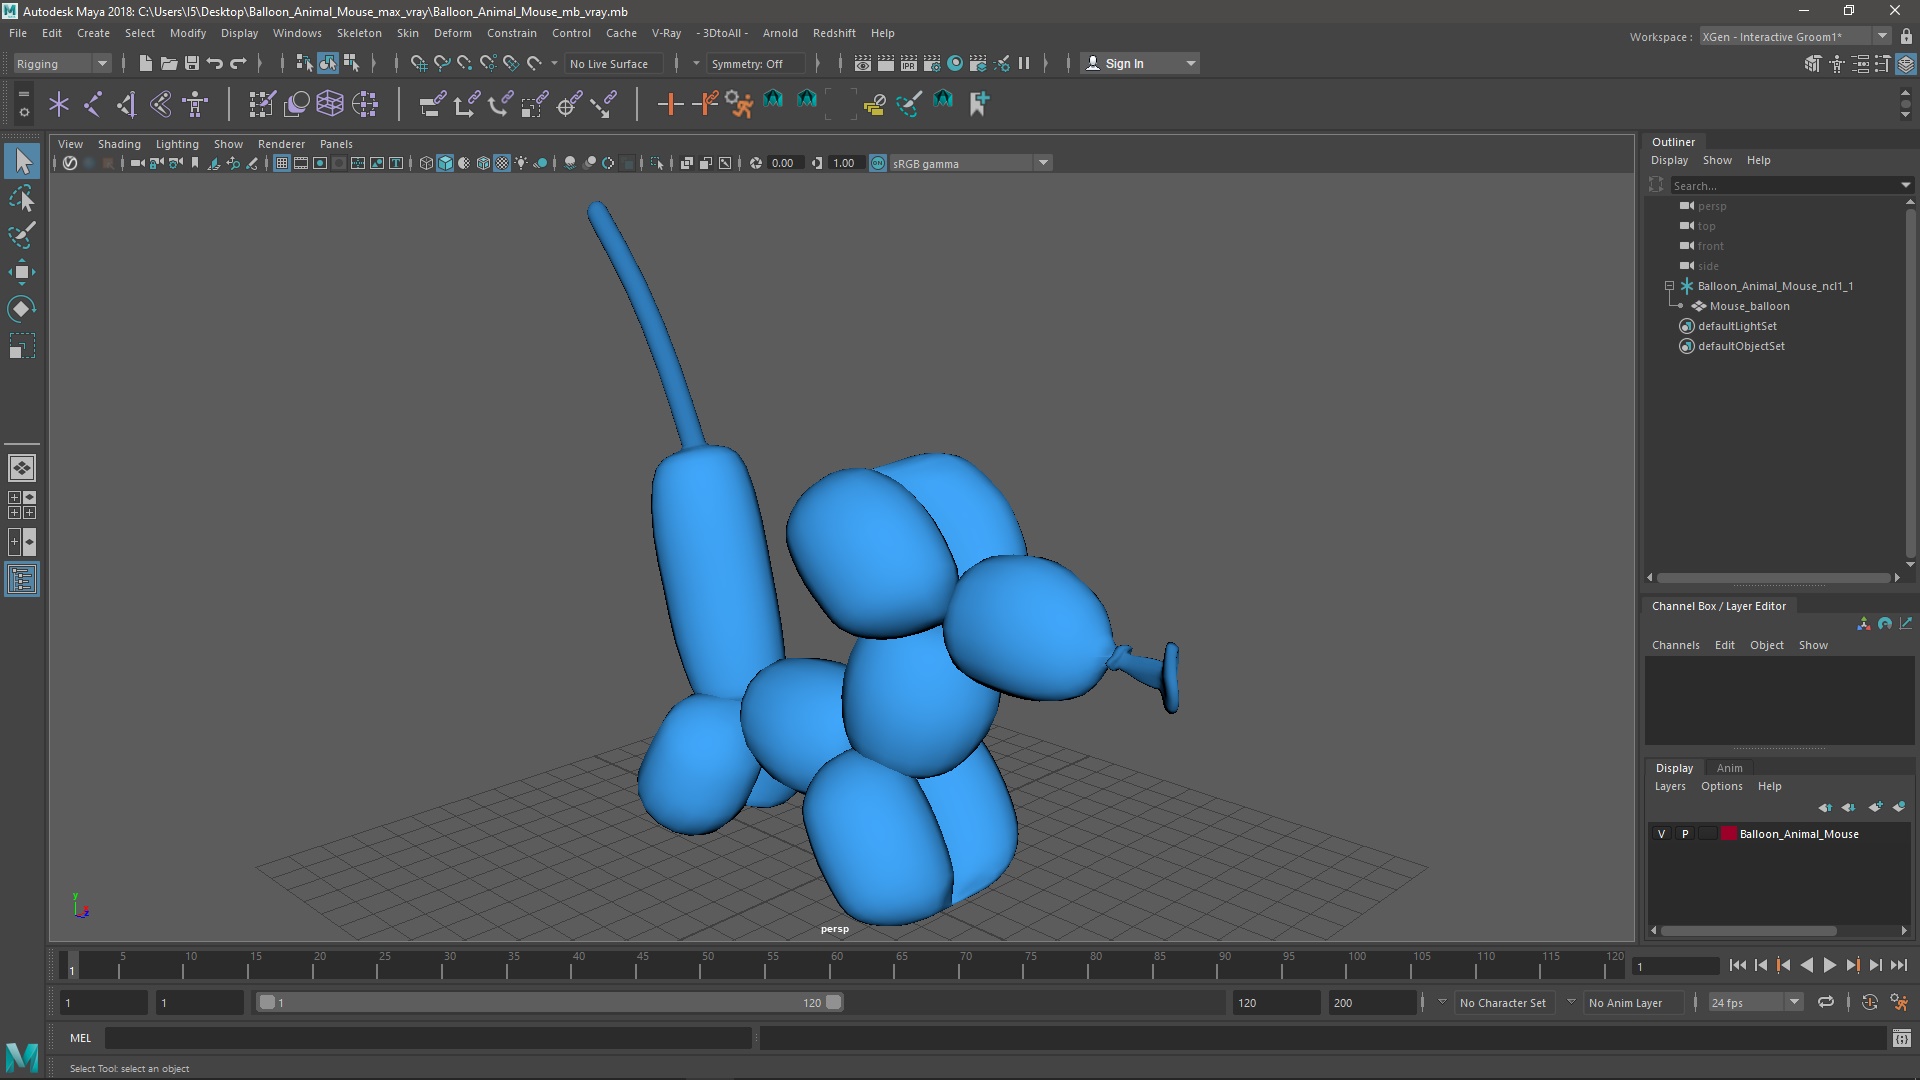This screenshot has width=1920, height=1080.
Task: Activate the Rotate tool in the left toolbox
Action: (22, 309)
